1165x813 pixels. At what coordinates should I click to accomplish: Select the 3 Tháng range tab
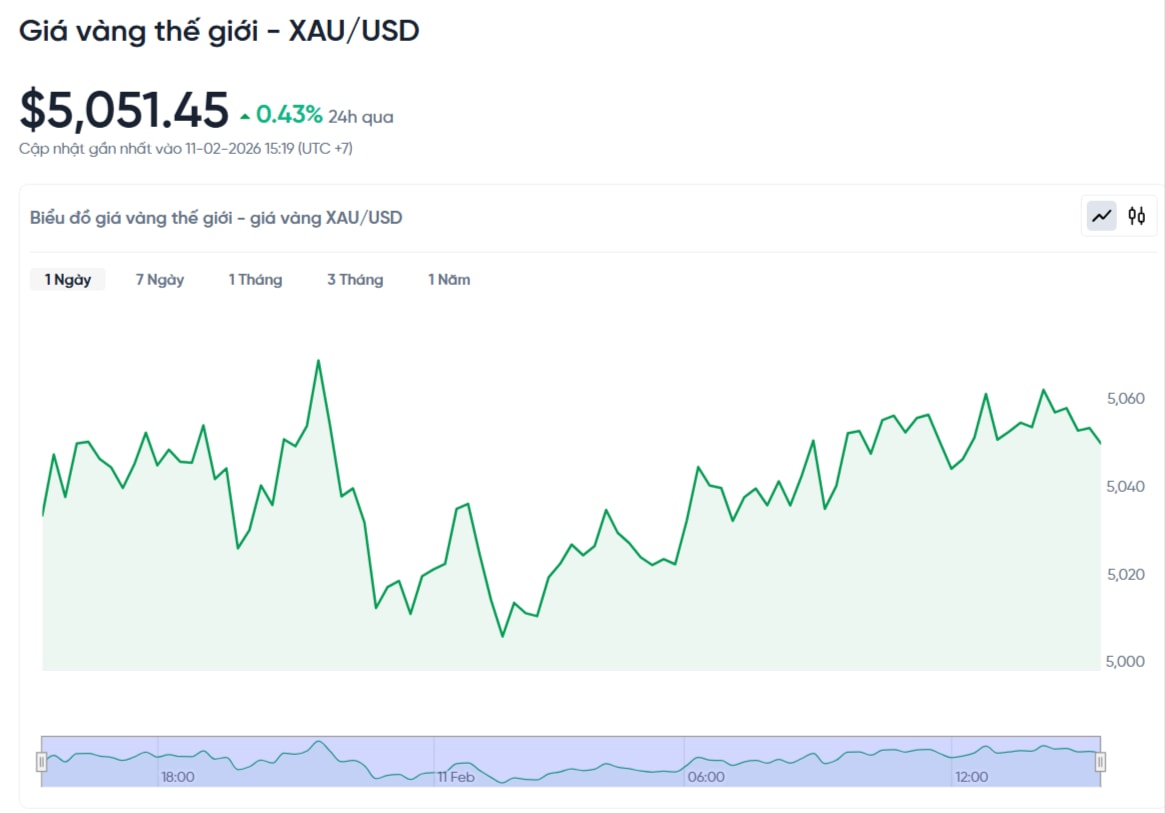pos(355,279)
